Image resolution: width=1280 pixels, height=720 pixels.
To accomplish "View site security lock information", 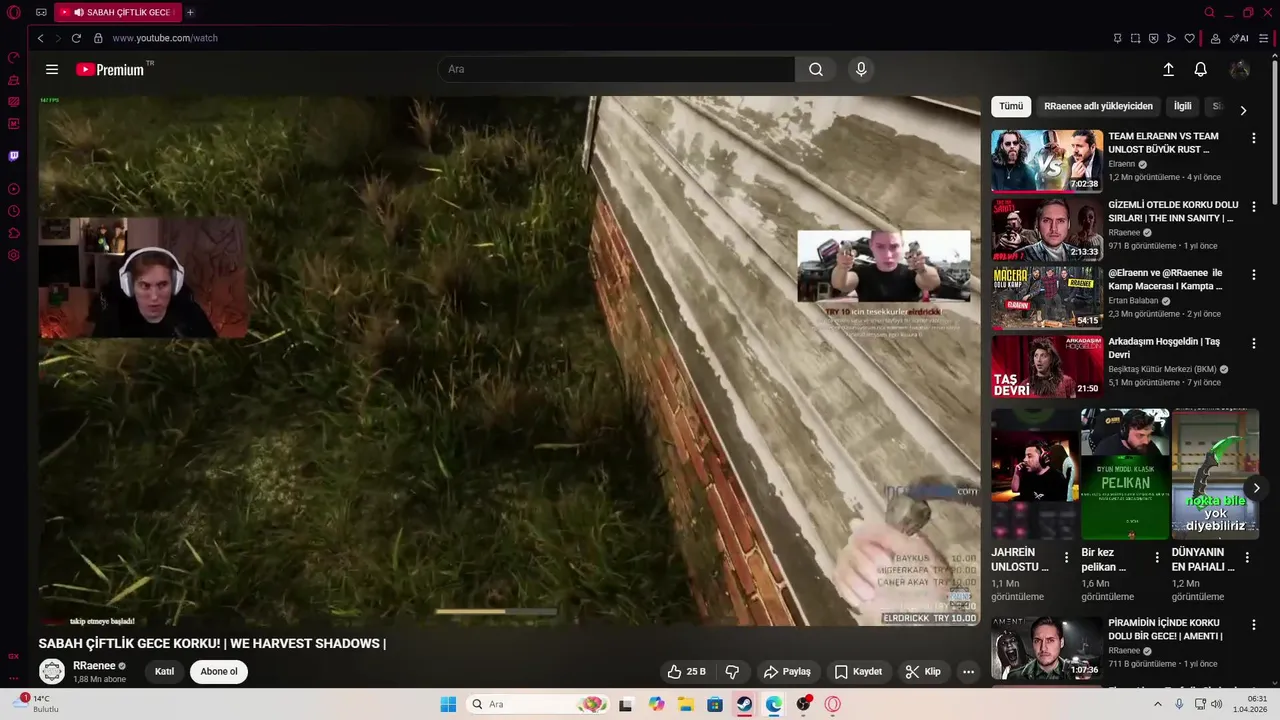I will point(98,38).
